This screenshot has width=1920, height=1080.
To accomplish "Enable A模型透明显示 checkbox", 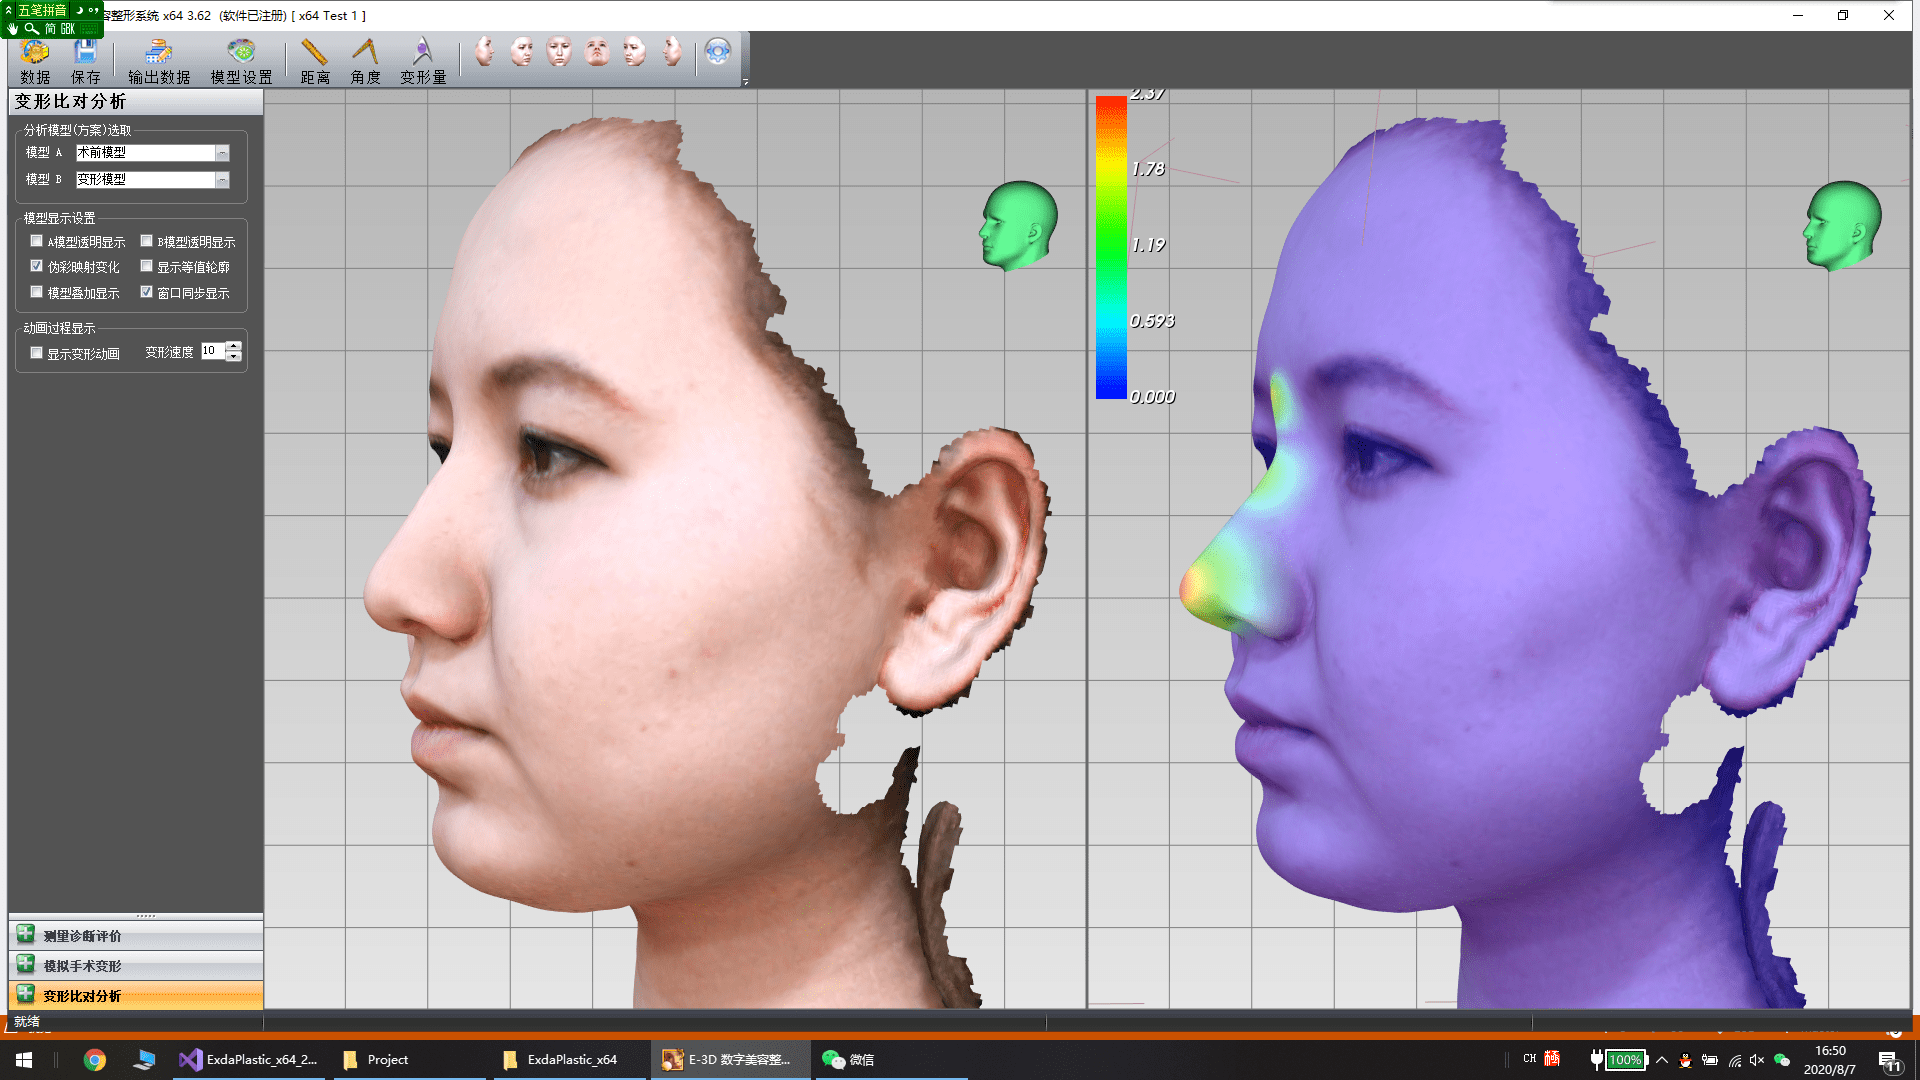I will coord(37,241).
